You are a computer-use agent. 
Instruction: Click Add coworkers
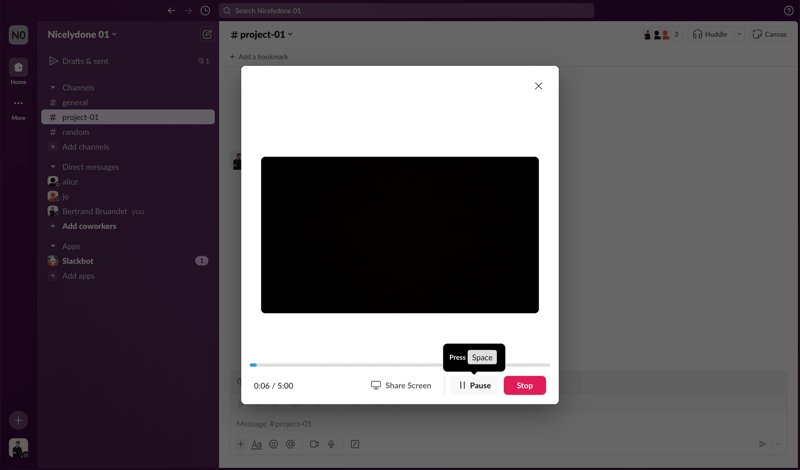(x=128, y=226)
